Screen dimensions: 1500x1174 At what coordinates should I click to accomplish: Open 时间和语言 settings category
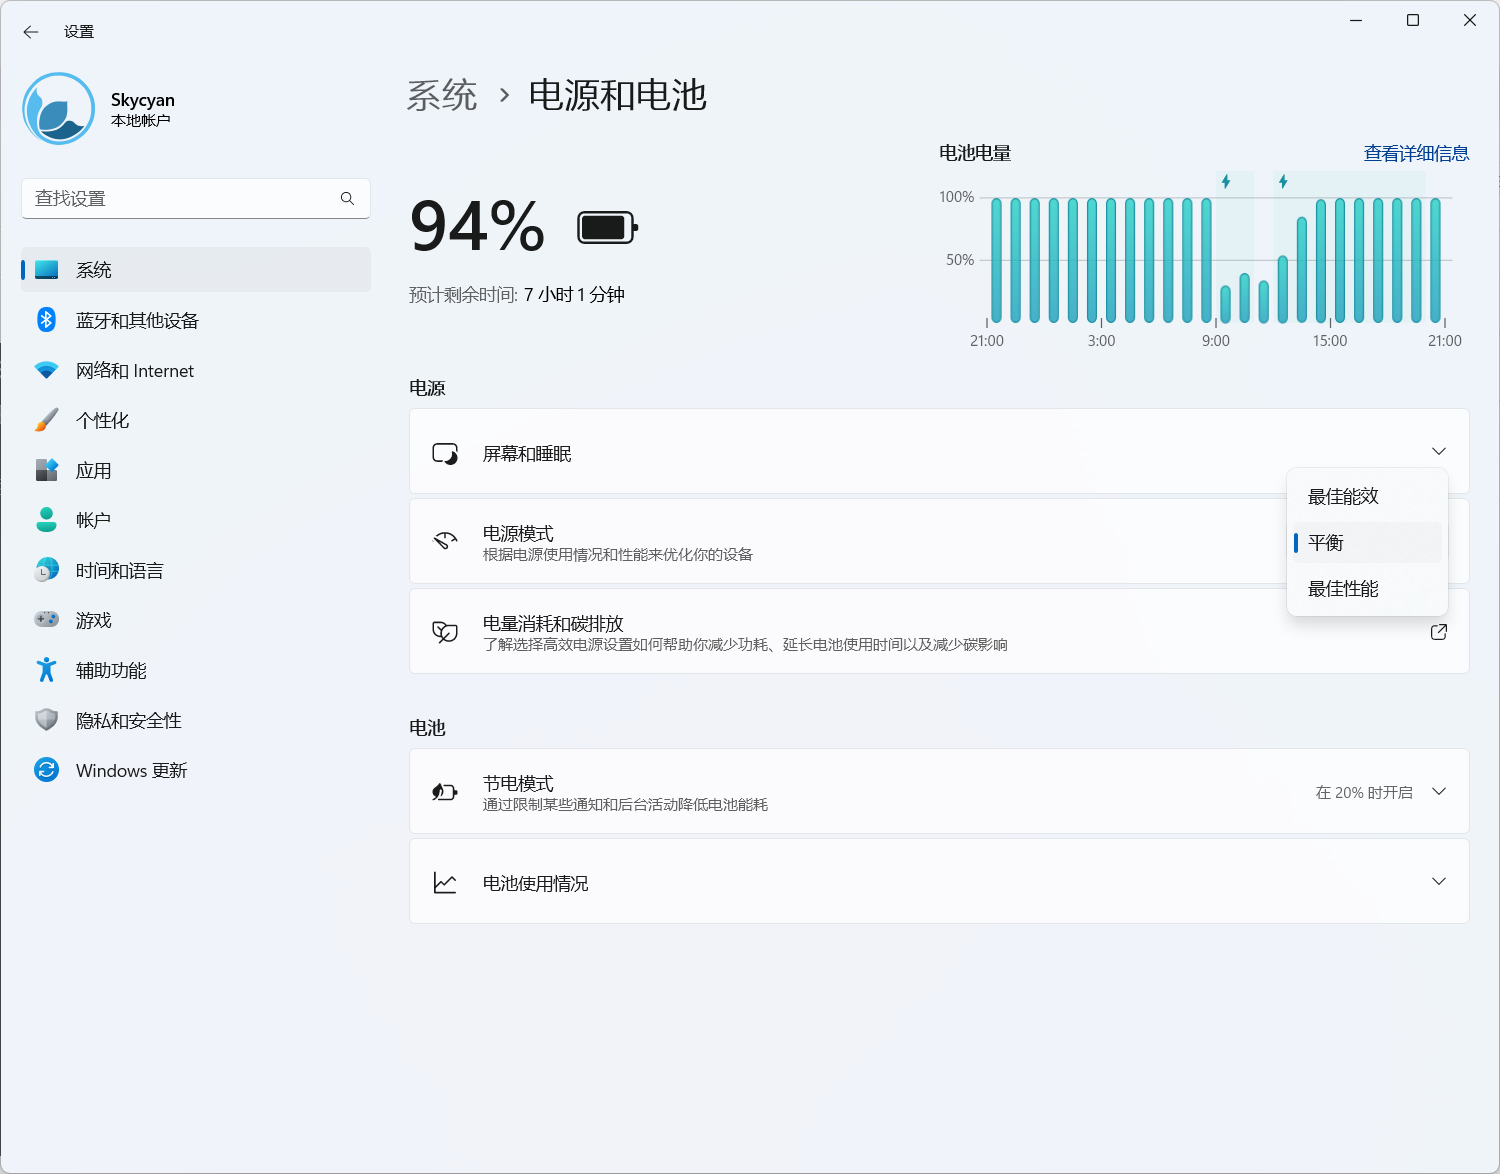(196, 570)
